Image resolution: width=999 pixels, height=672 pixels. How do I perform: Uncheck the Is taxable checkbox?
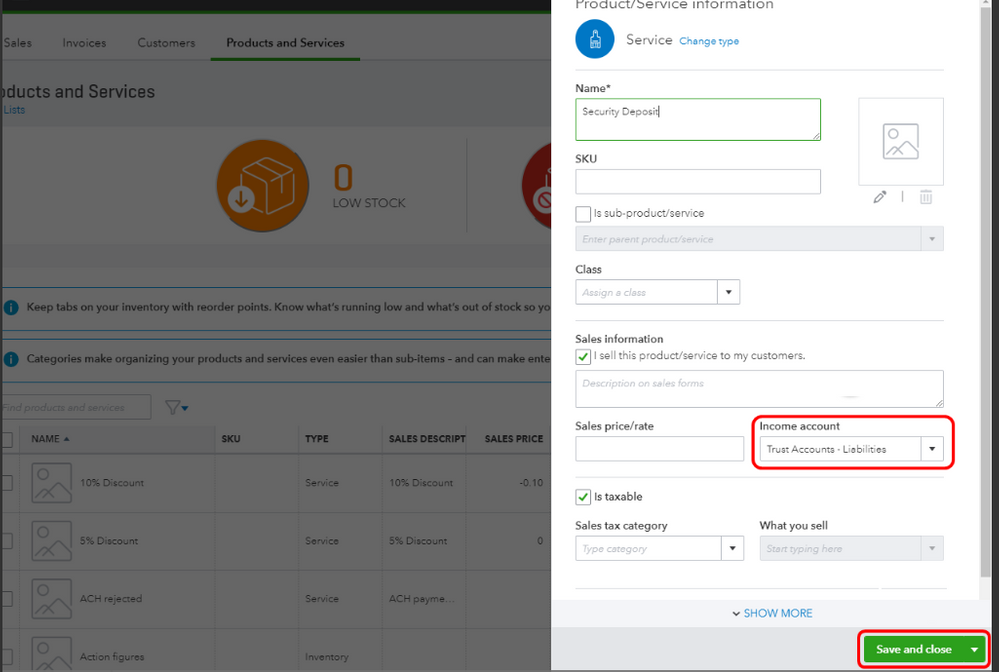point(583,497)
